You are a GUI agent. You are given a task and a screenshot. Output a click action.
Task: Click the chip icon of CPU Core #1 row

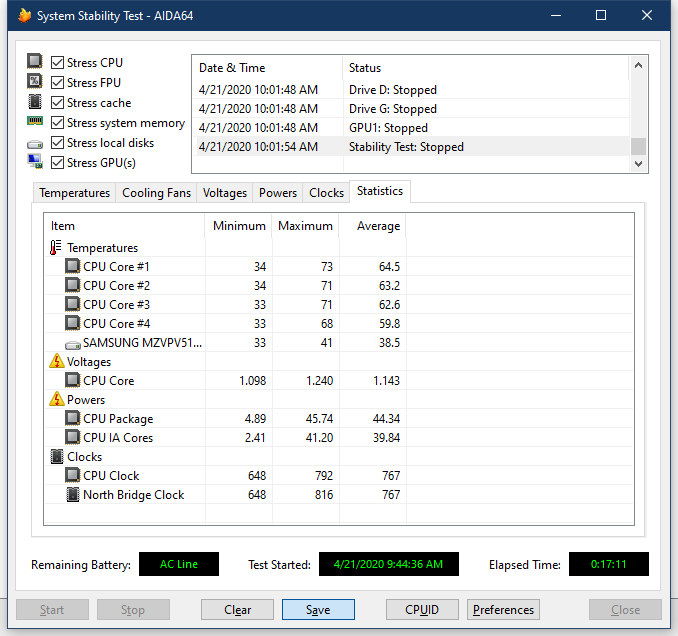click(x=72, y=266)
